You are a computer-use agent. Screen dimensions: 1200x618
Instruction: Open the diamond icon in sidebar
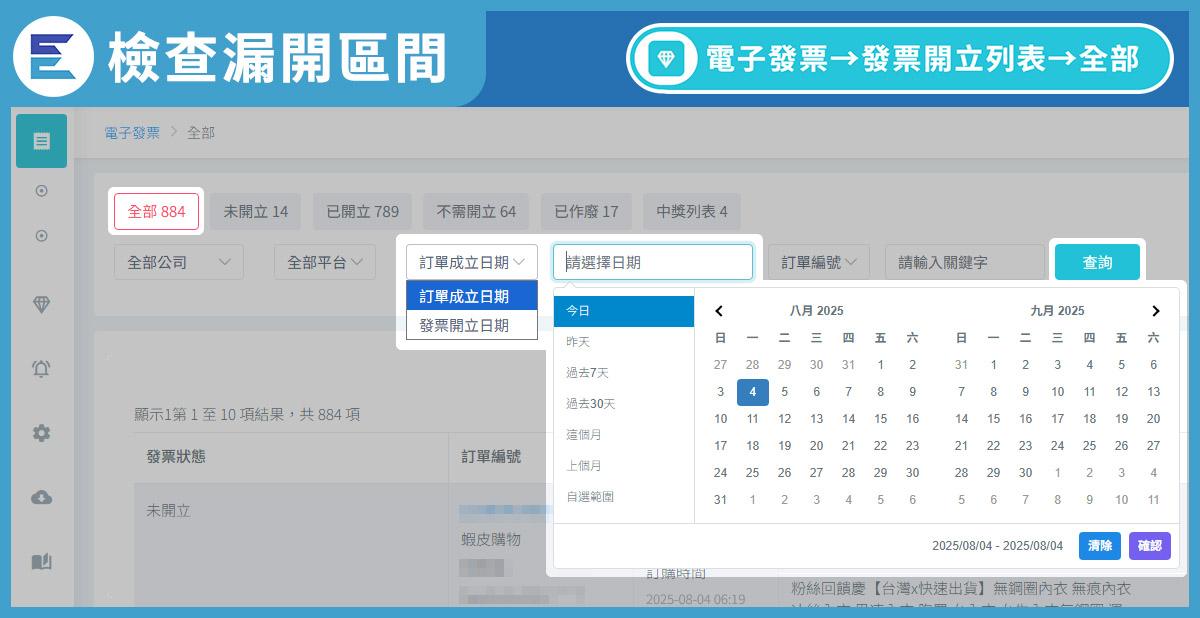pos(41,305)
